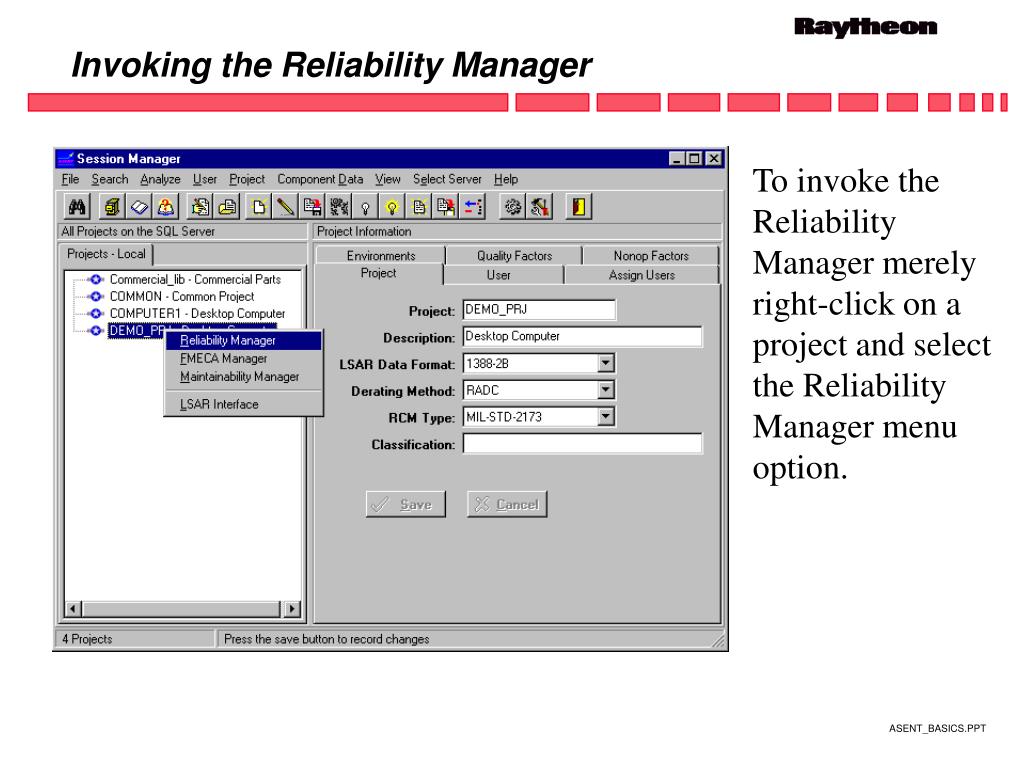Click the new blank document toolbar icon
The height and width of the screenshot is (768, 1024).
coord(259,207)
